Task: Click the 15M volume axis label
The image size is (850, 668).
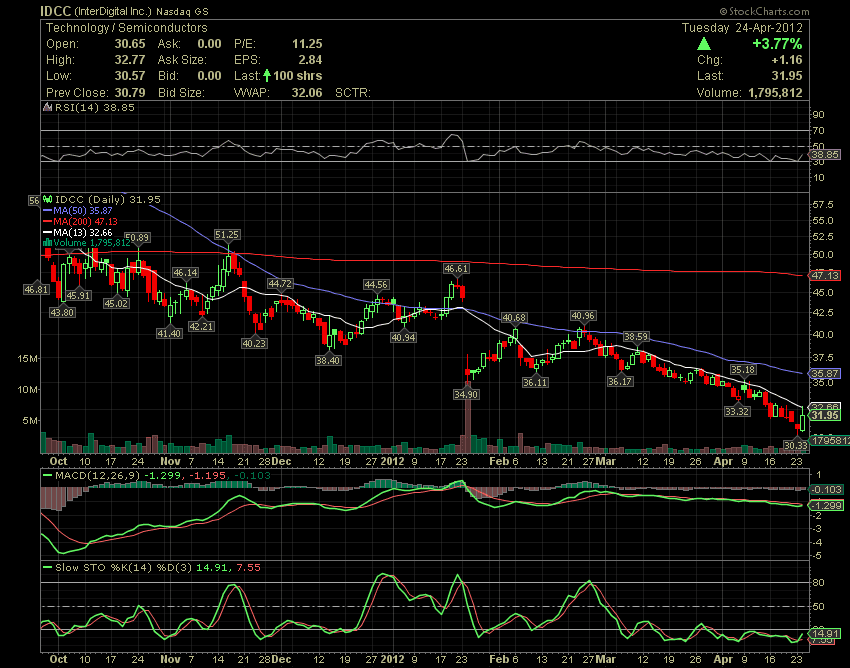Action: pyautogui.click(x=28, y=358)
